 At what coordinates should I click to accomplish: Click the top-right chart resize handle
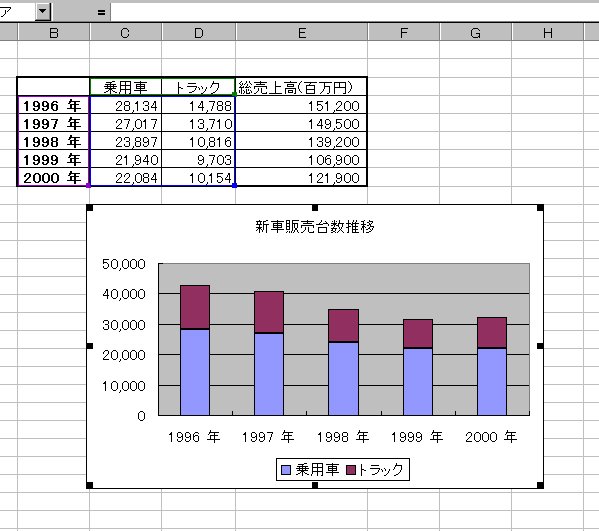pos(540,208)
